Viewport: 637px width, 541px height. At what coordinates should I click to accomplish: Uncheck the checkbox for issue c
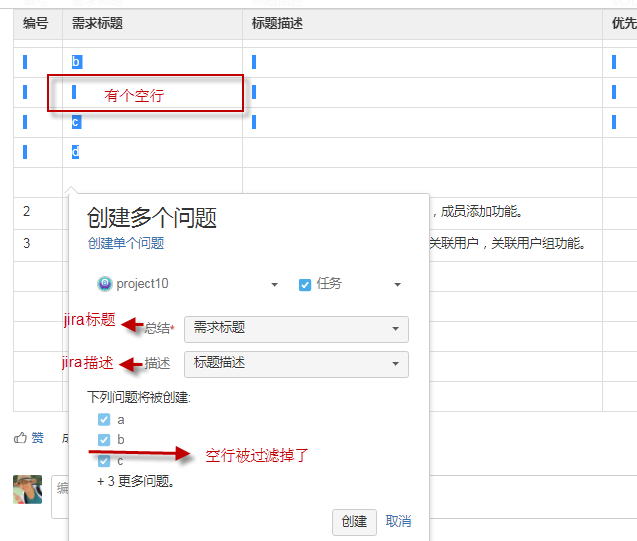click(104, 461)
